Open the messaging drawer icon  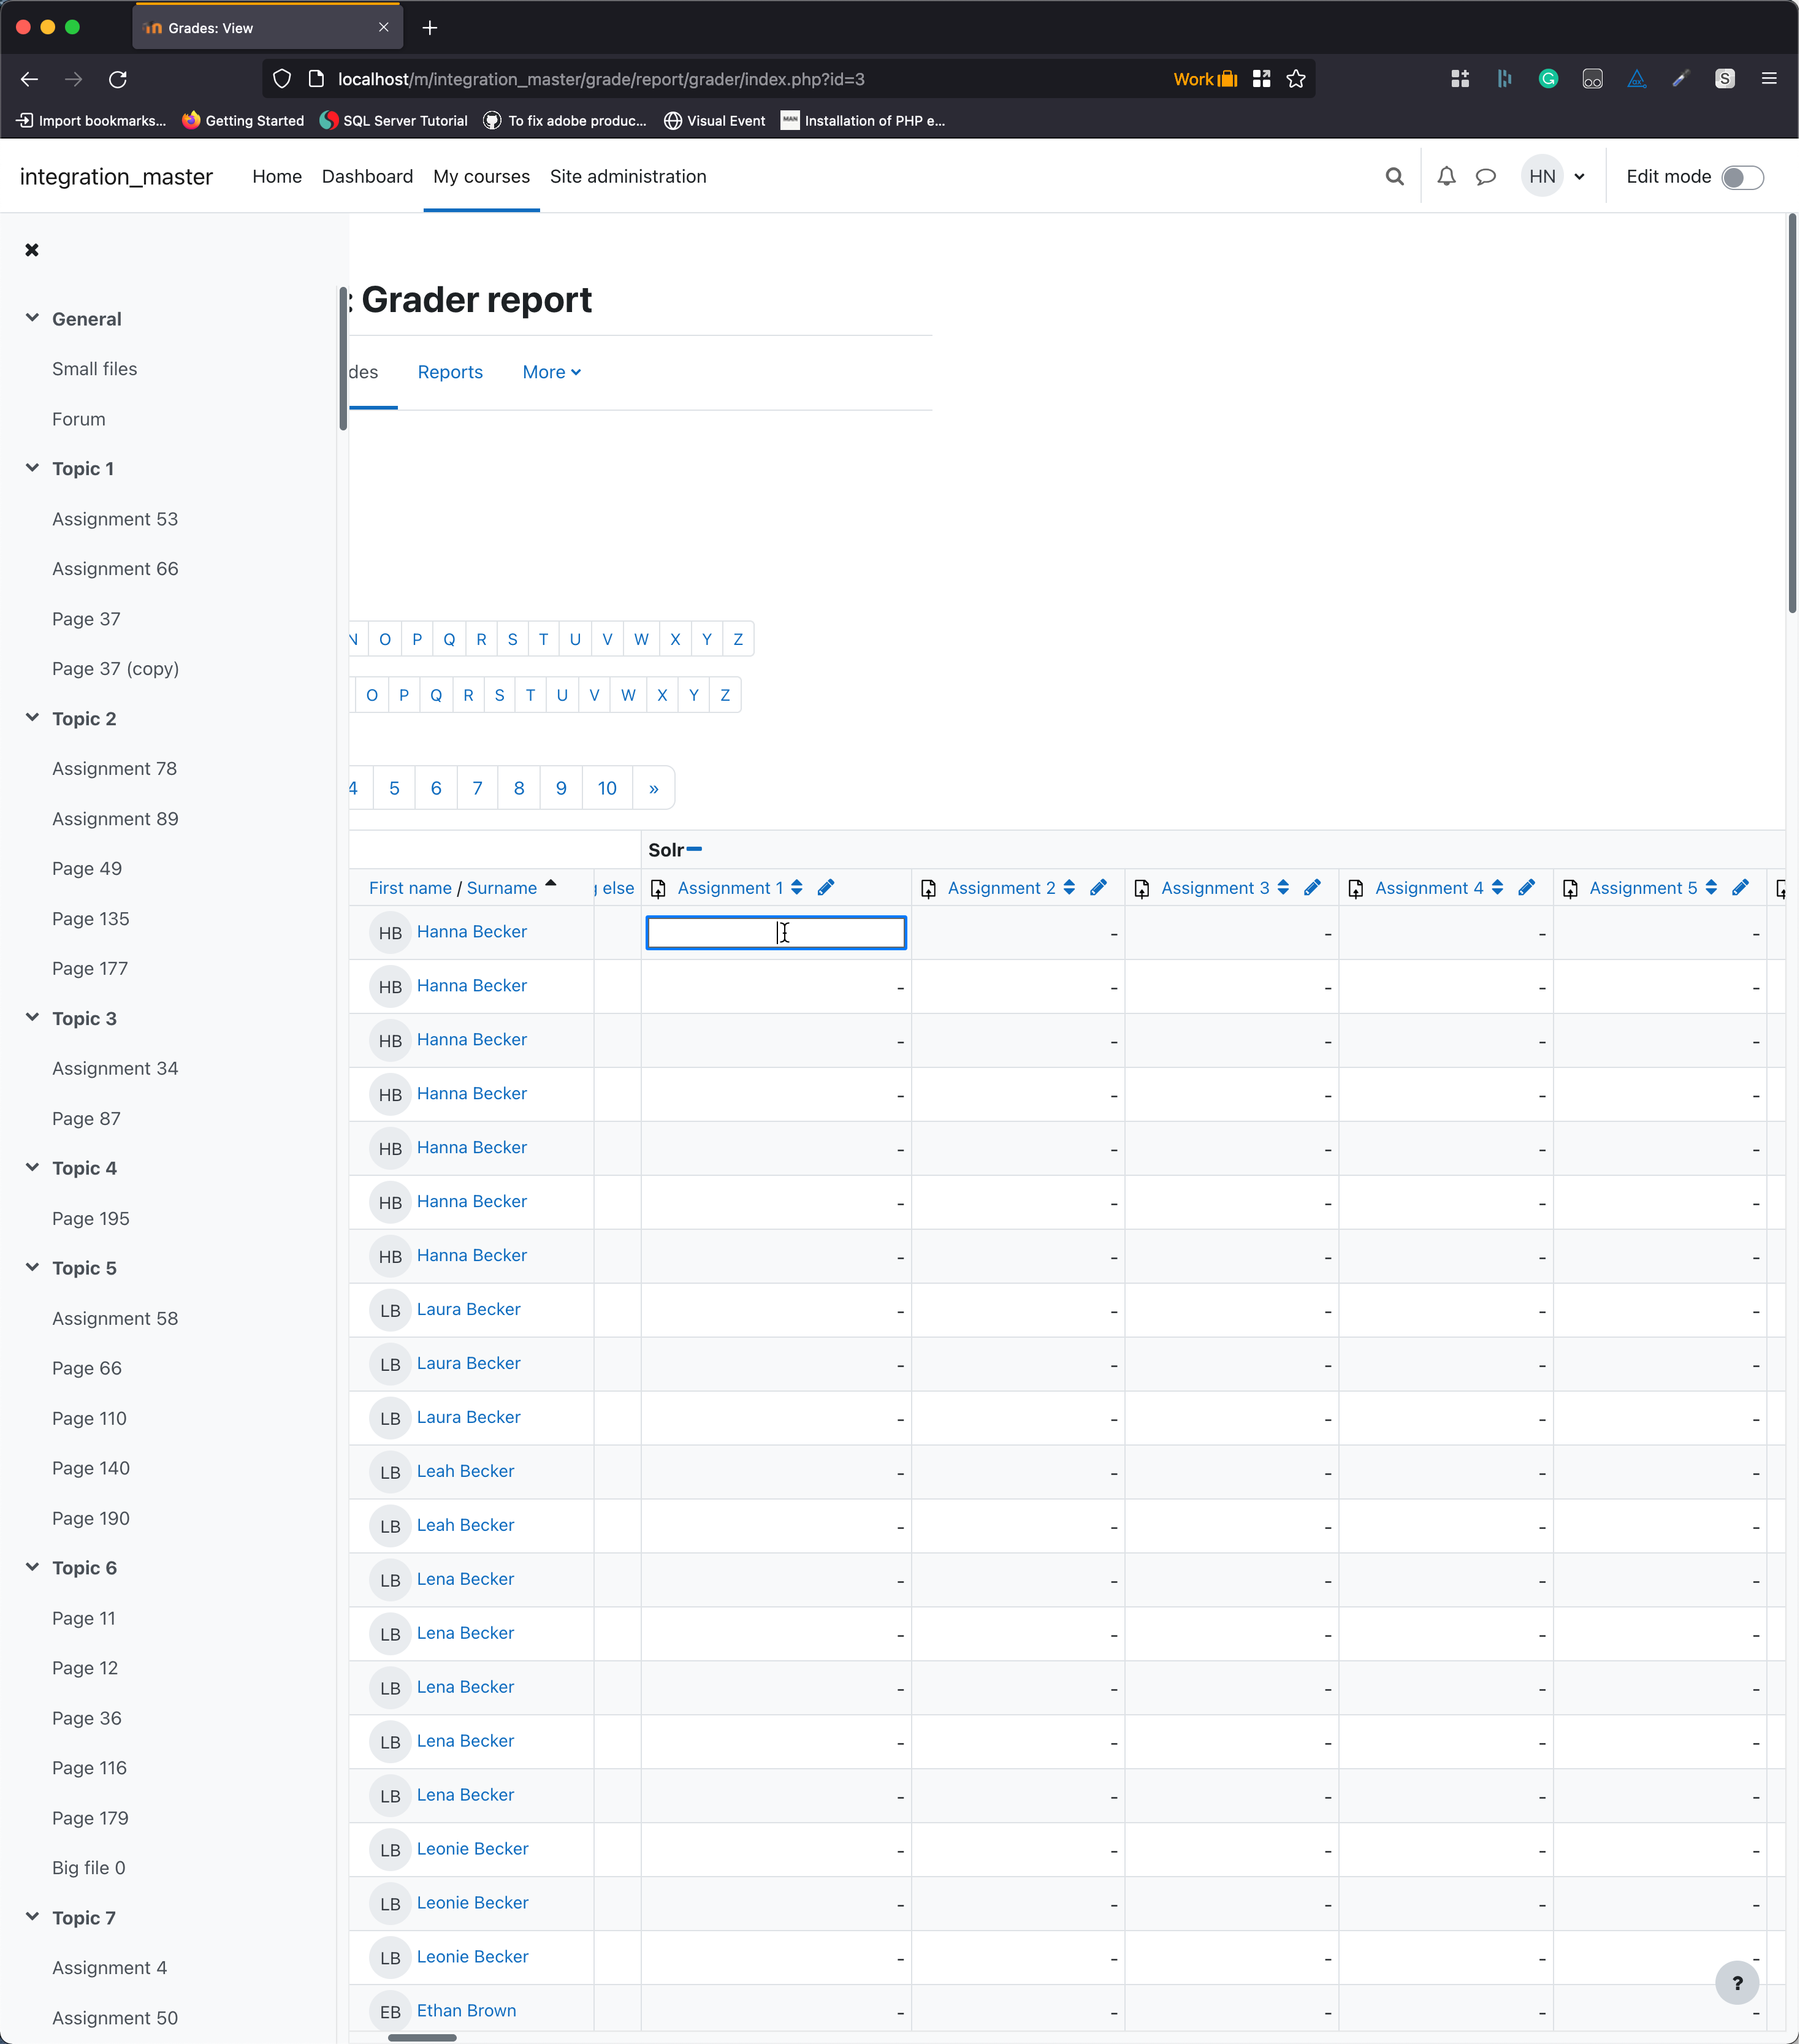1486,177
